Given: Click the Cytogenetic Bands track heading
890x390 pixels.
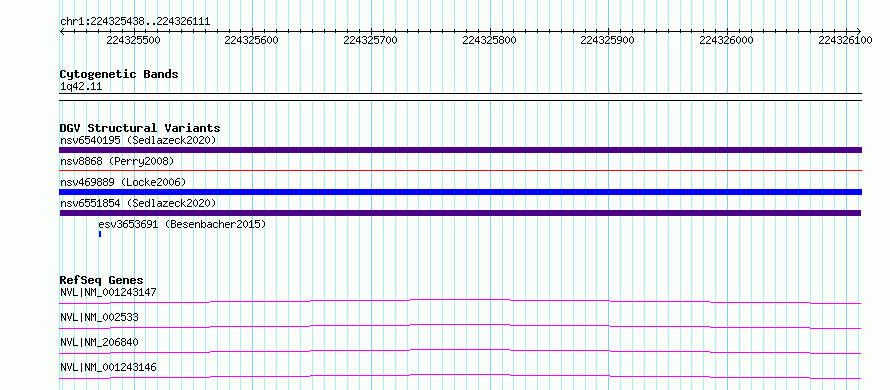Looking at the screenshot, I should [119, 74].
